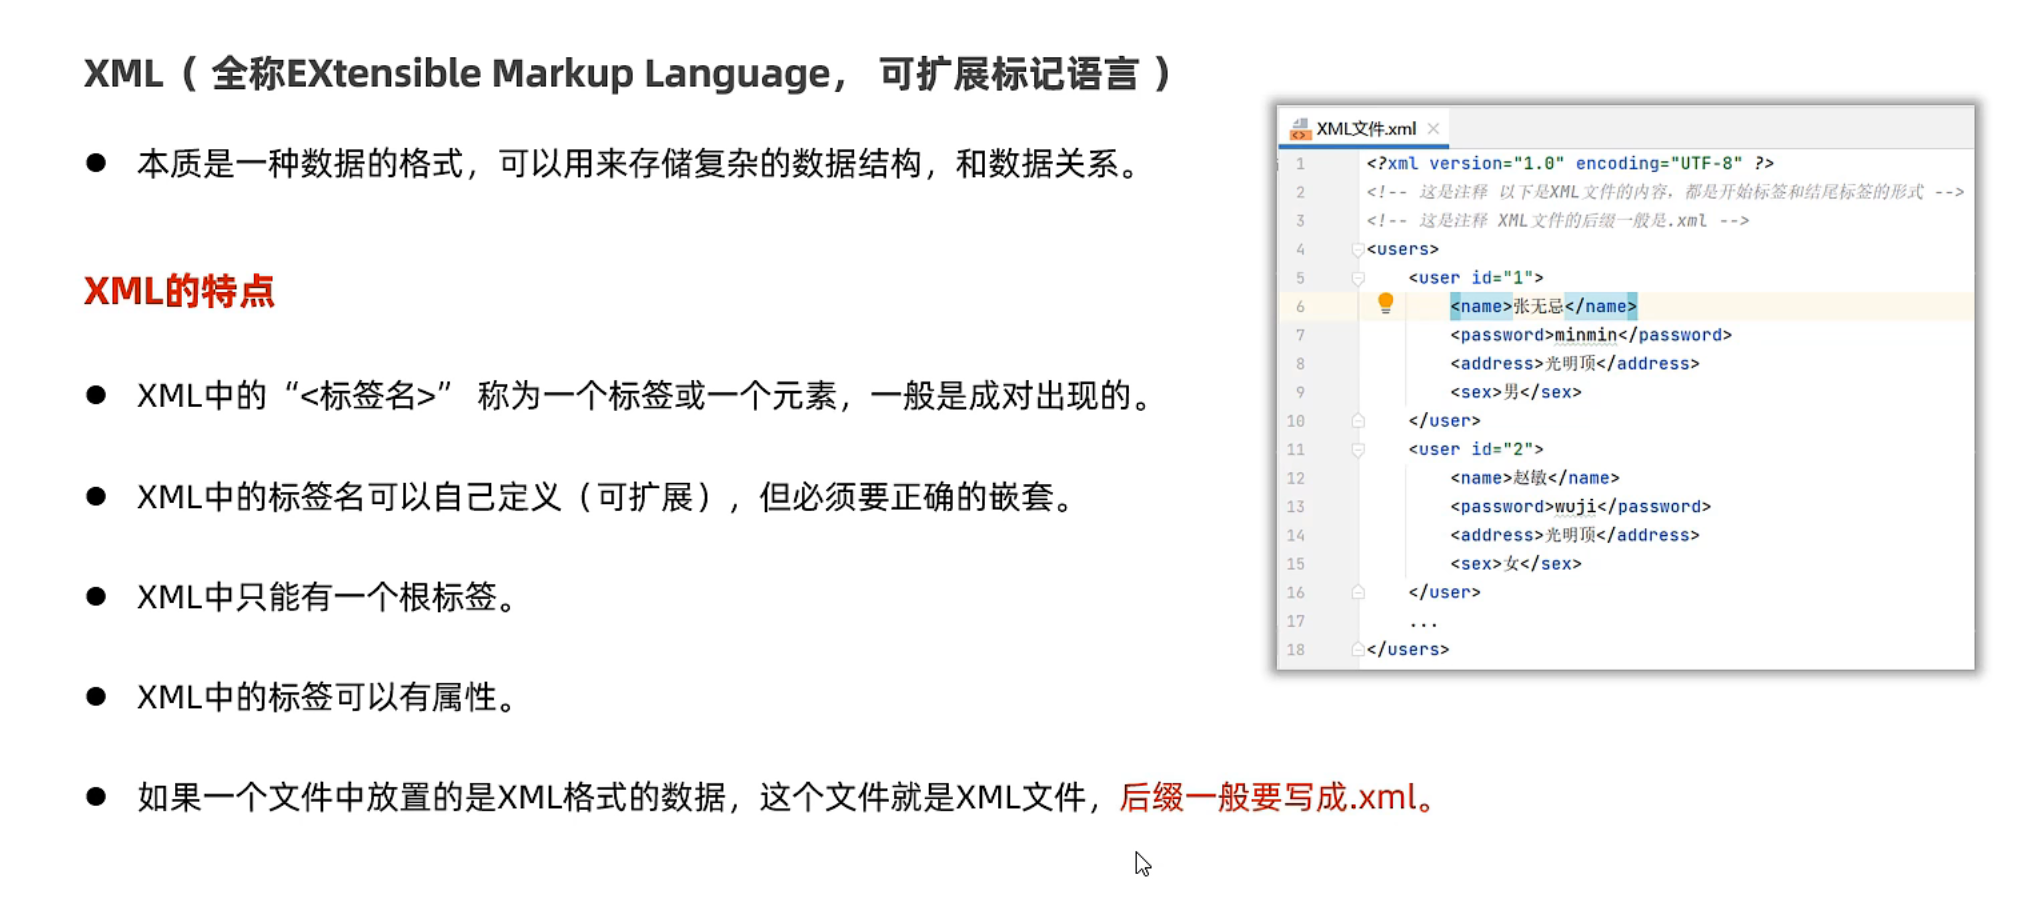This screenshot has height=910, width=2044.
Task: Click the slide title XML（全称EXtensible Markup Language
Action: 630,73
